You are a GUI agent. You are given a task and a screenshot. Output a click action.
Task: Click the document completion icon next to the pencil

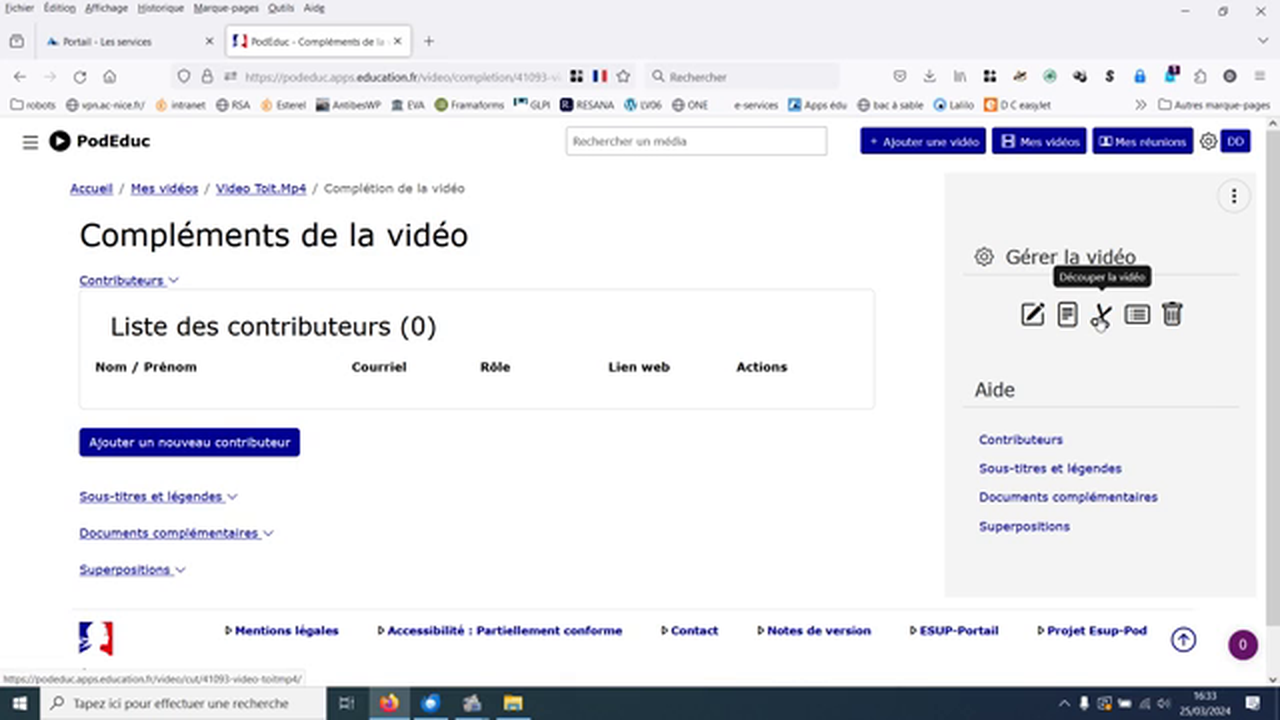[x=1067, y=314]
